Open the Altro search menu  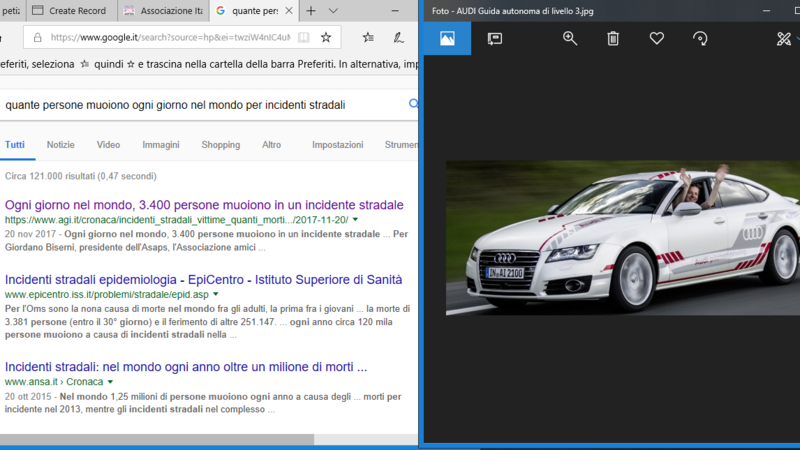(271, 145)
